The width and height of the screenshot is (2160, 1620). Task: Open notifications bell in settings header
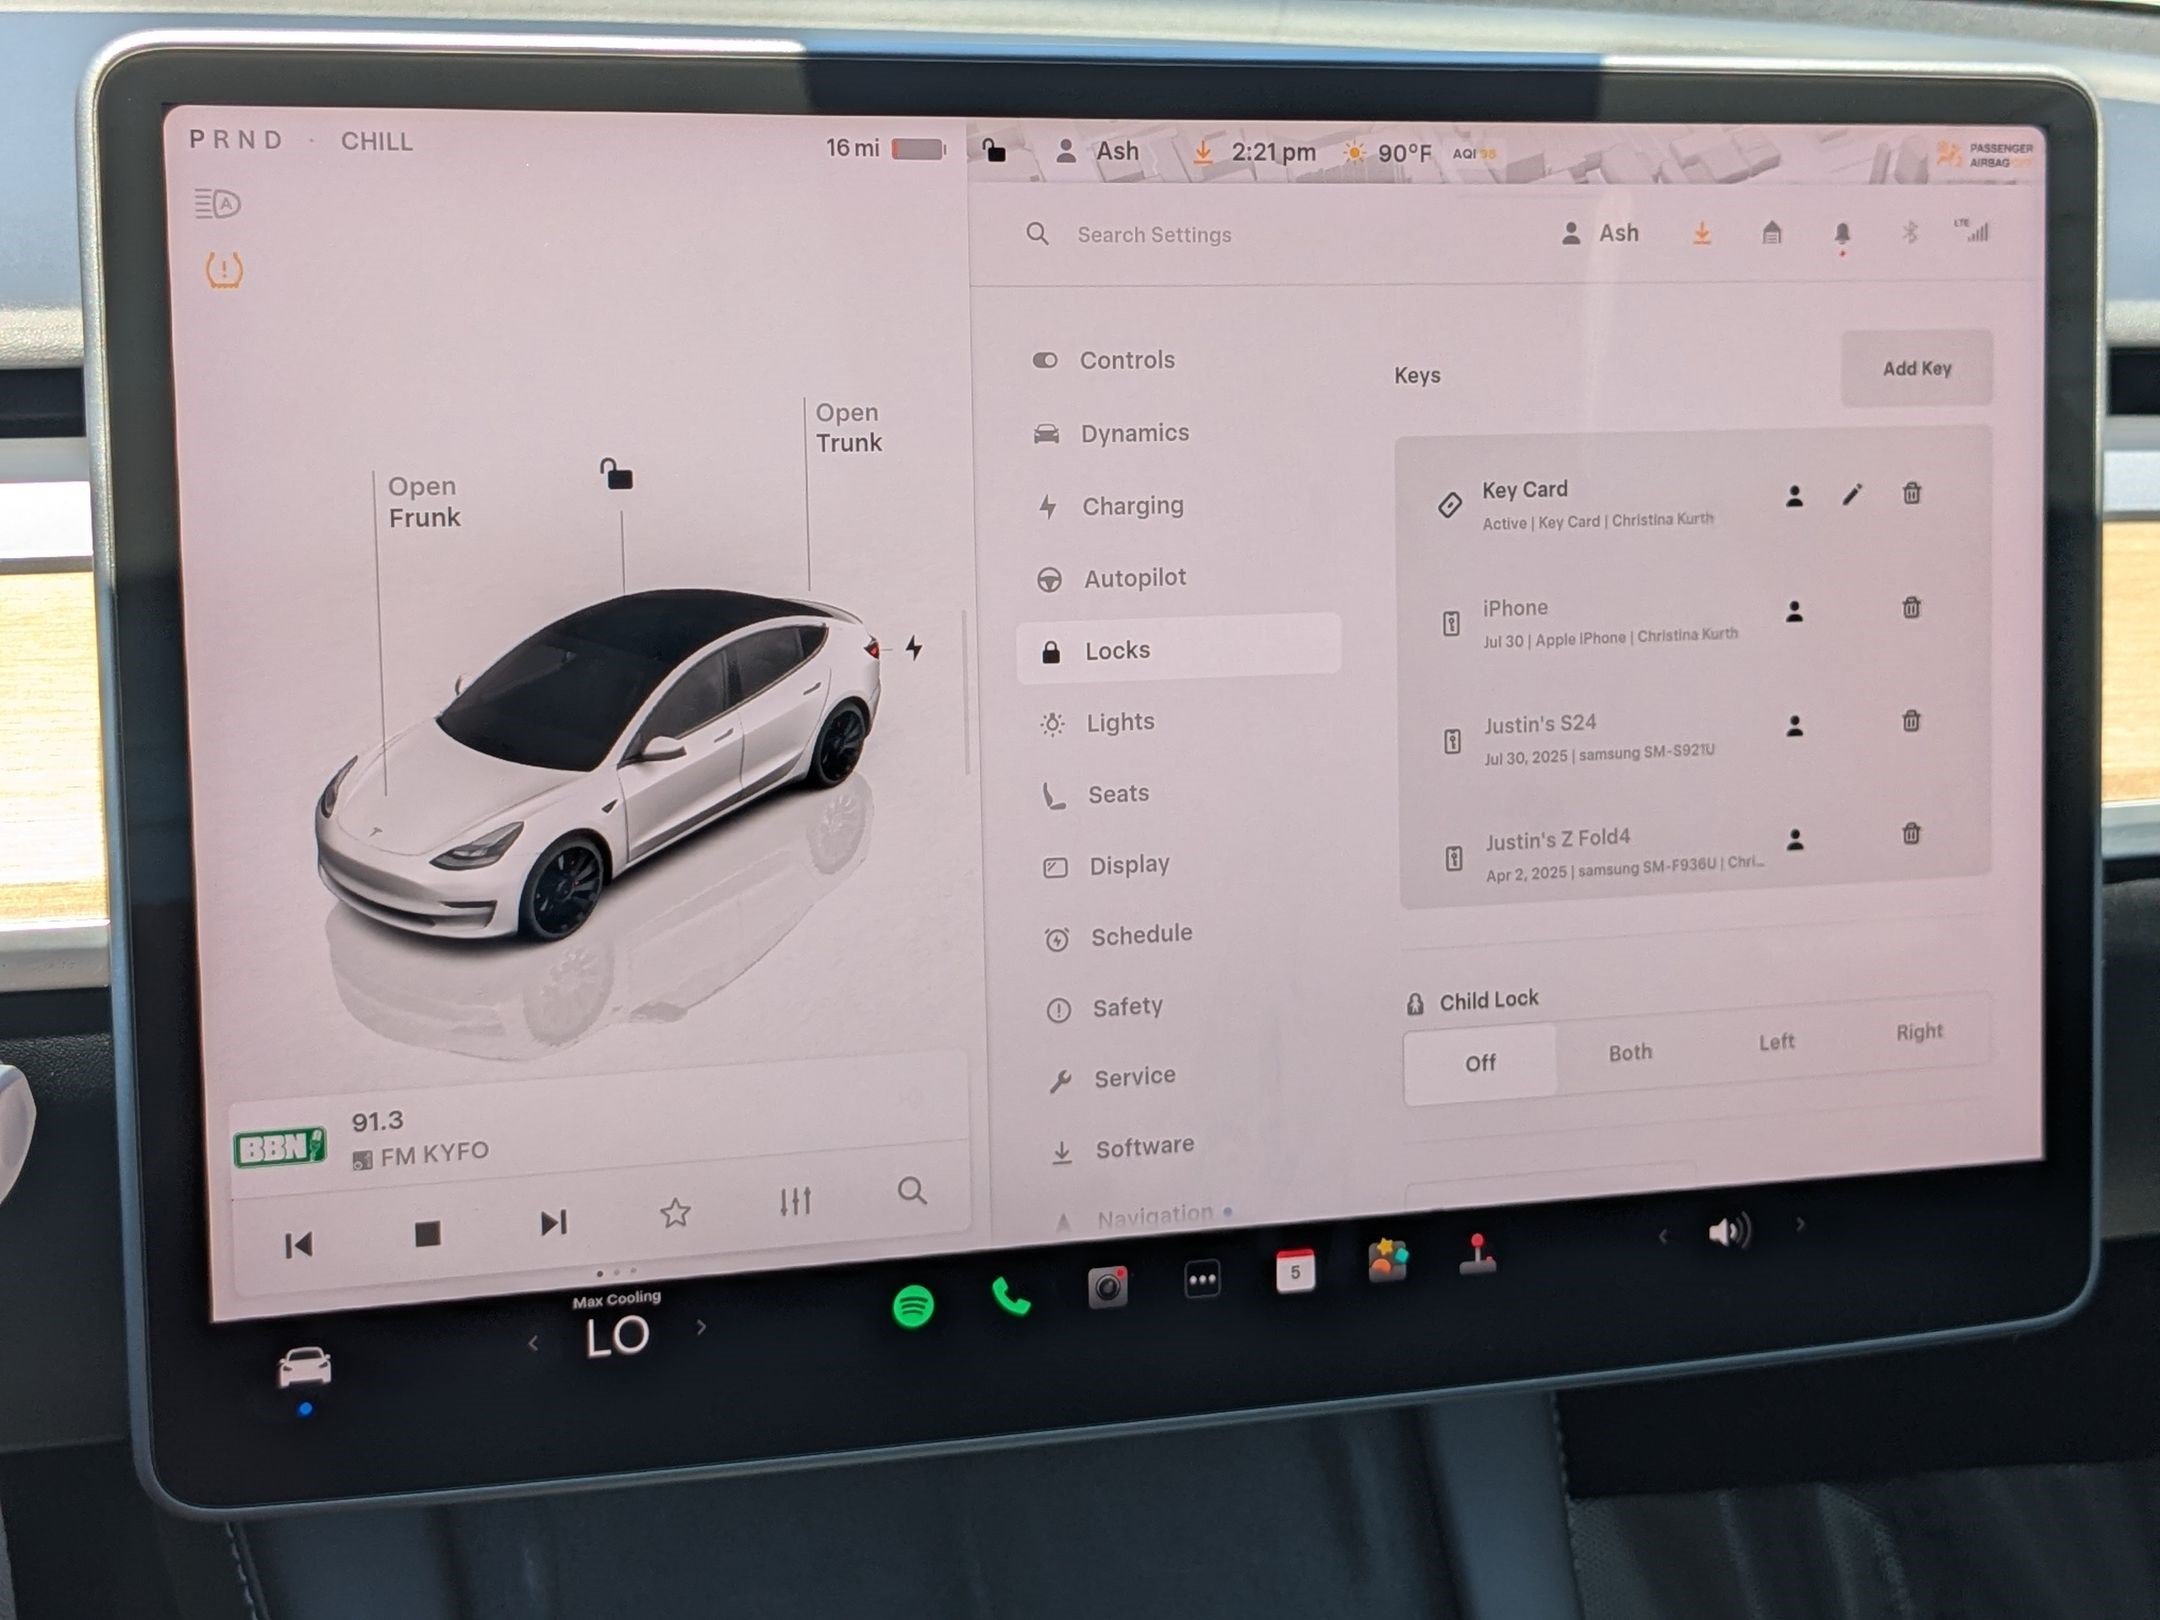point(1842,235)
